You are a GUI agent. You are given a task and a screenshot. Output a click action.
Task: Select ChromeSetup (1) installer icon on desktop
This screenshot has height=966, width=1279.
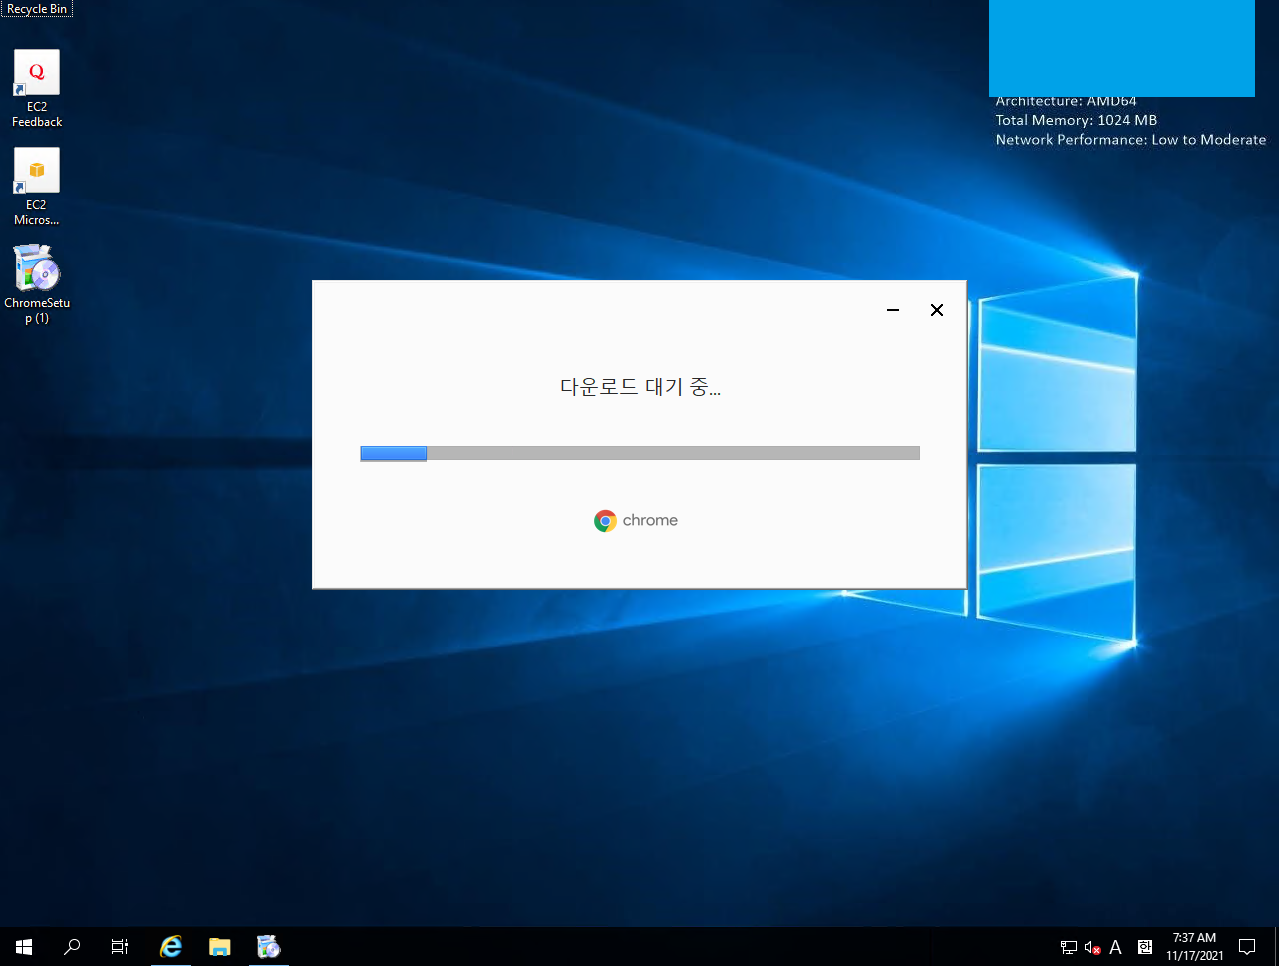click(37, 285)
